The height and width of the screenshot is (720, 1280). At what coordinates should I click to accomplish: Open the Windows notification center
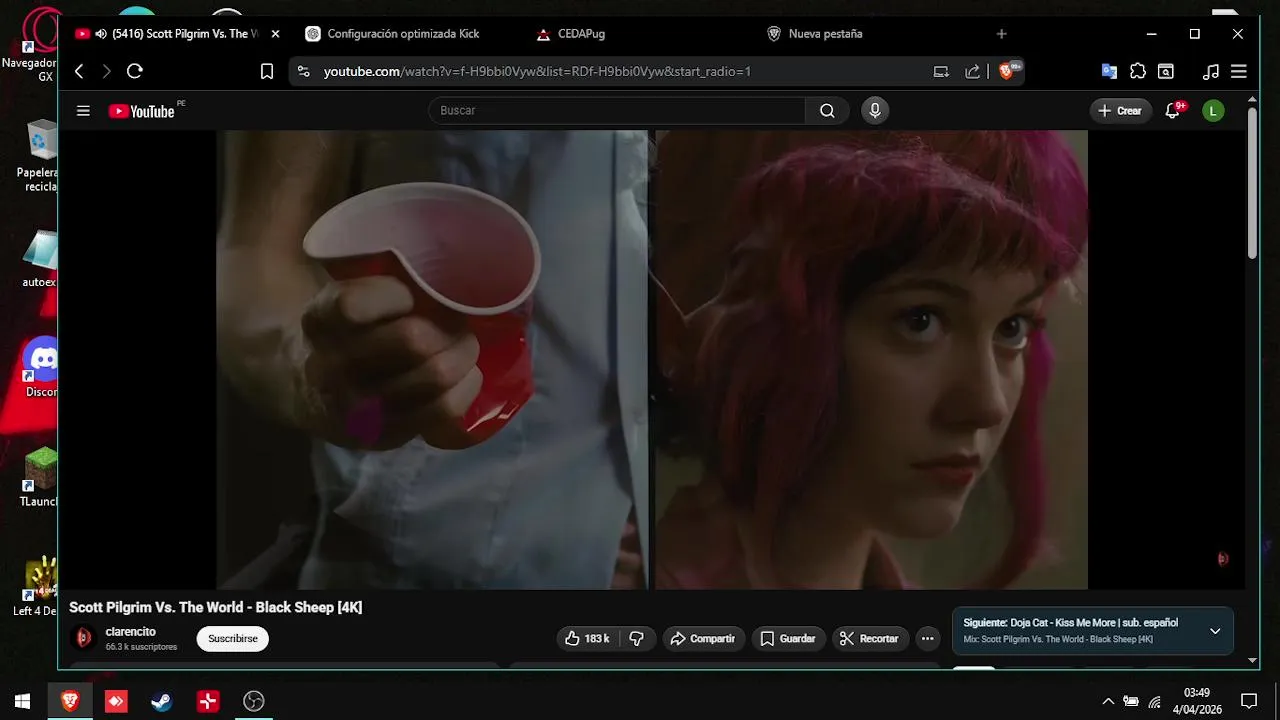pyautogui.click(x=1248, y=701)
